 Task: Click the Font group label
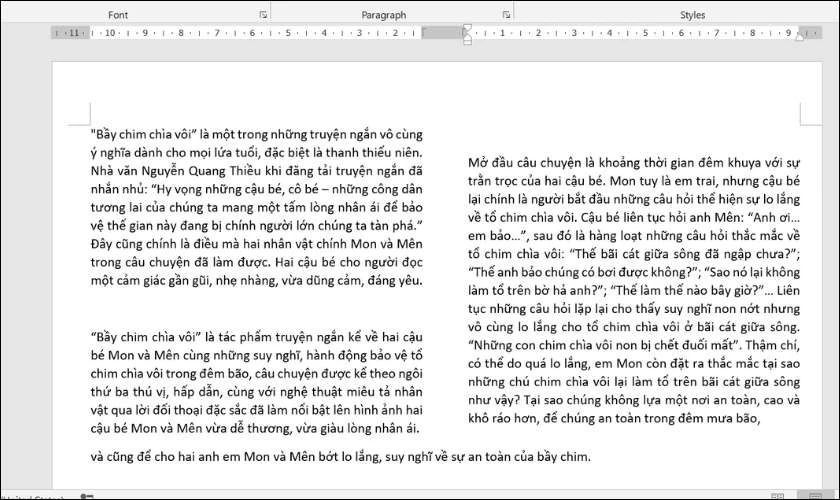[118, 15]
